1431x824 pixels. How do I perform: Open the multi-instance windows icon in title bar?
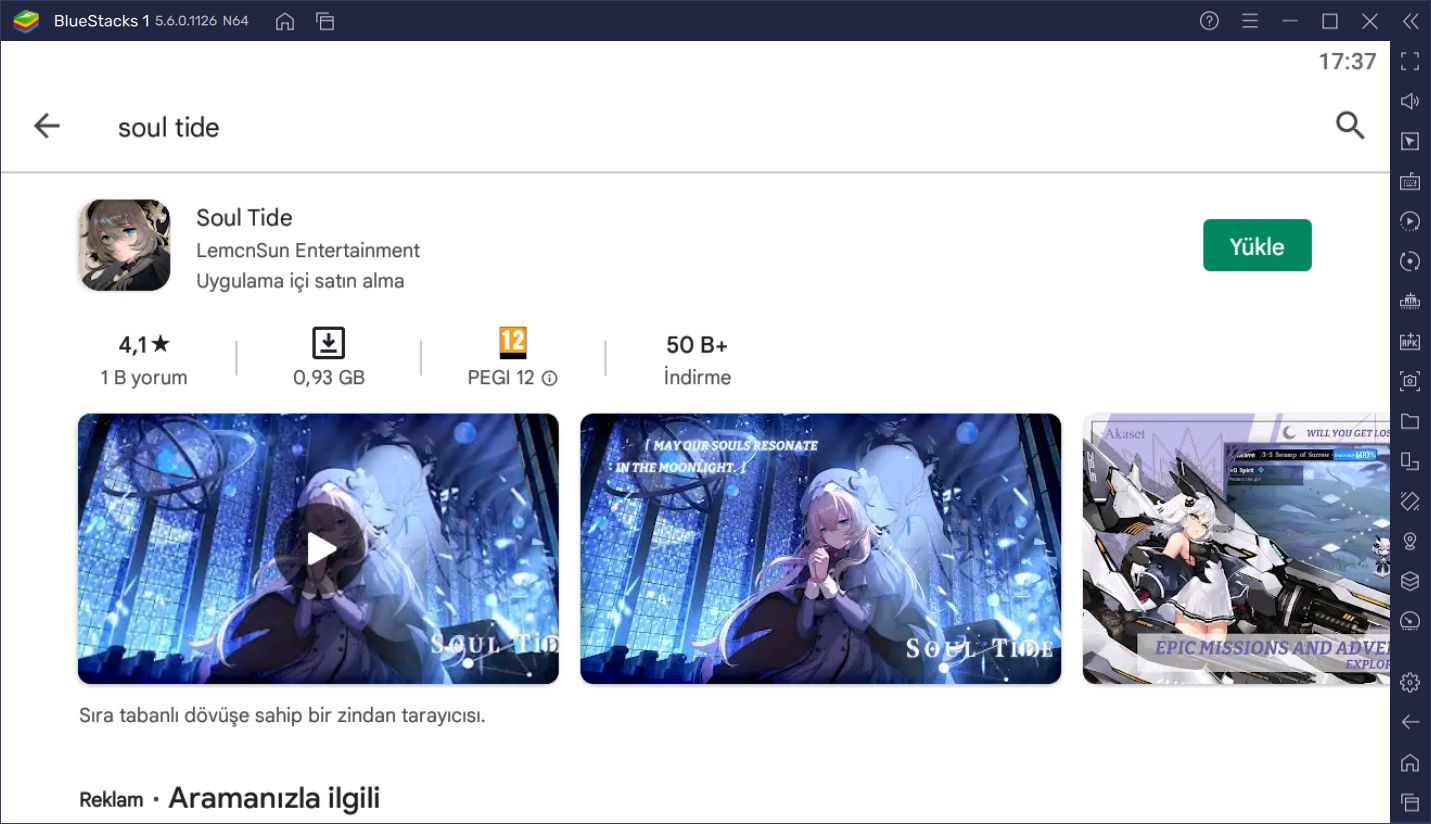pyautogui.click(x=325, y=21)
